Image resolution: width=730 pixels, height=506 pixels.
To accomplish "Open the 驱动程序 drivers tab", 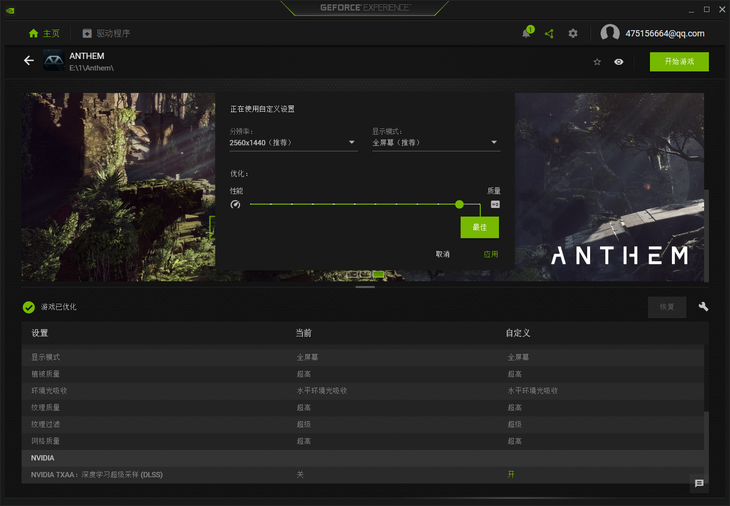I will pyautogui.click(x=106, y=34).
